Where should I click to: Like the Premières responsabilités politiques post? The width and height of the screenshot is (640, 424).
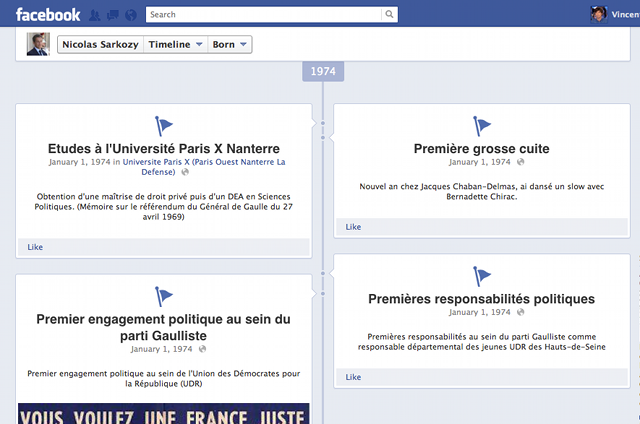[x=353, y=377]
